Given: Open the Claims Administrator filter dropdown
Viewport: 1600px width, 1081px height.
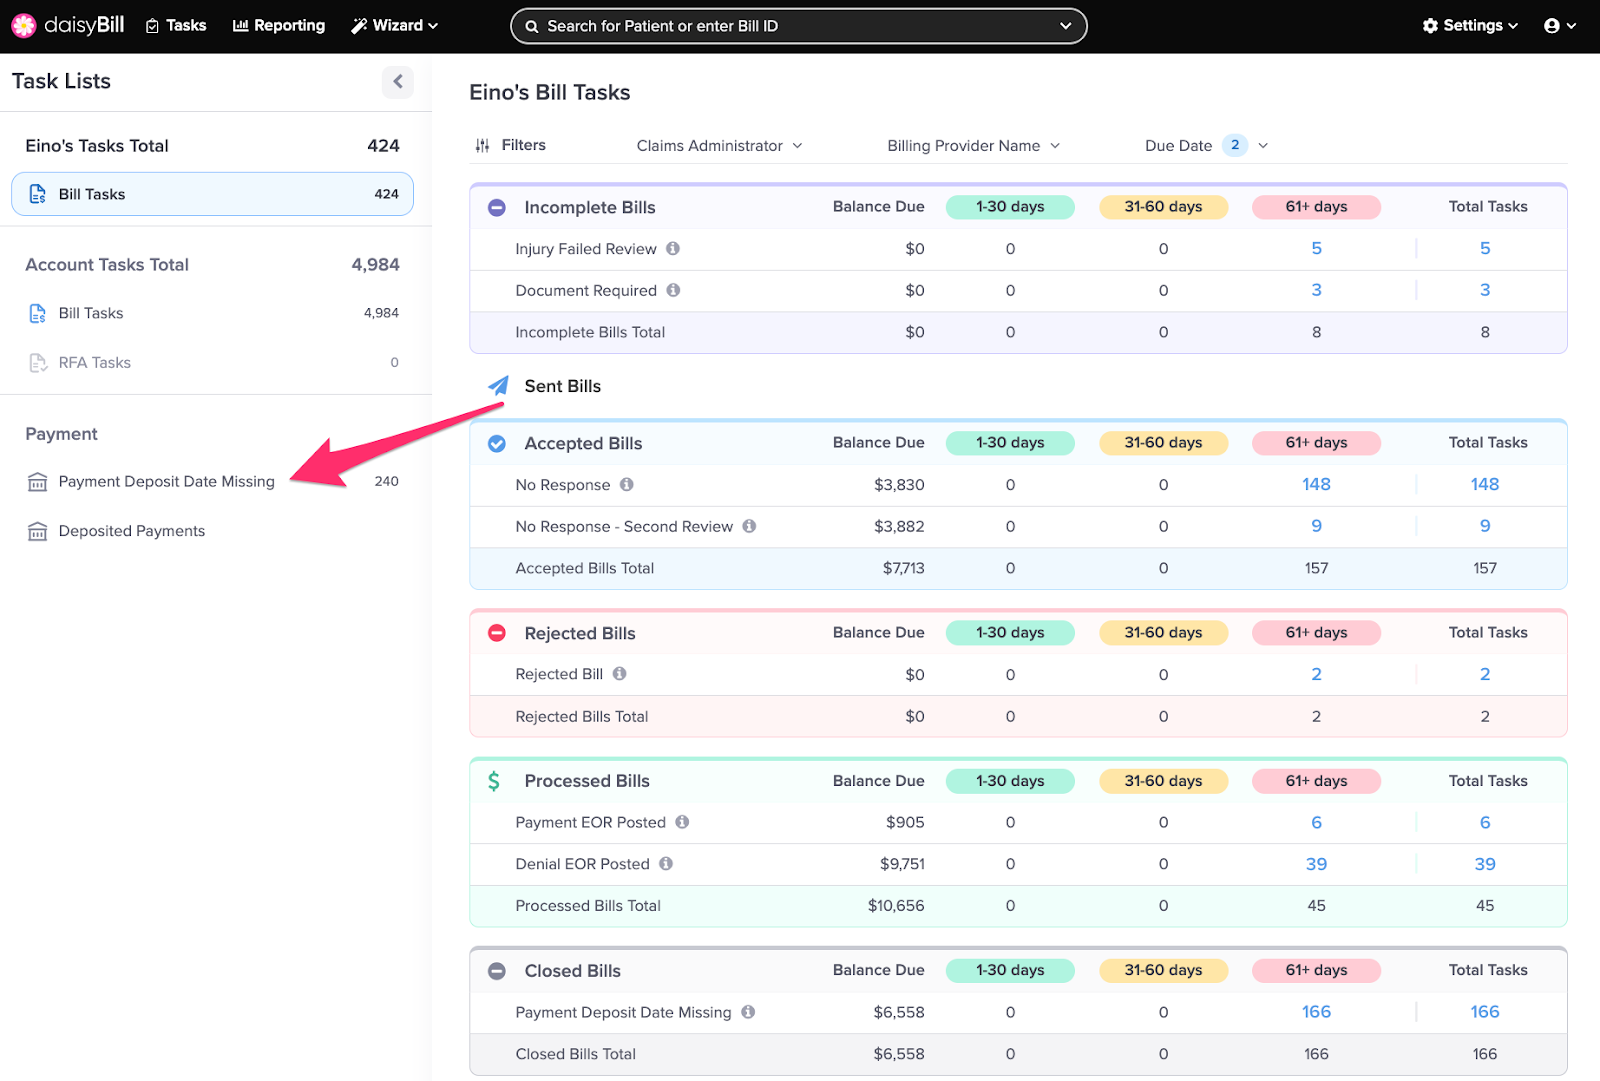Looking at the screenshot, I should coord(719,146).
